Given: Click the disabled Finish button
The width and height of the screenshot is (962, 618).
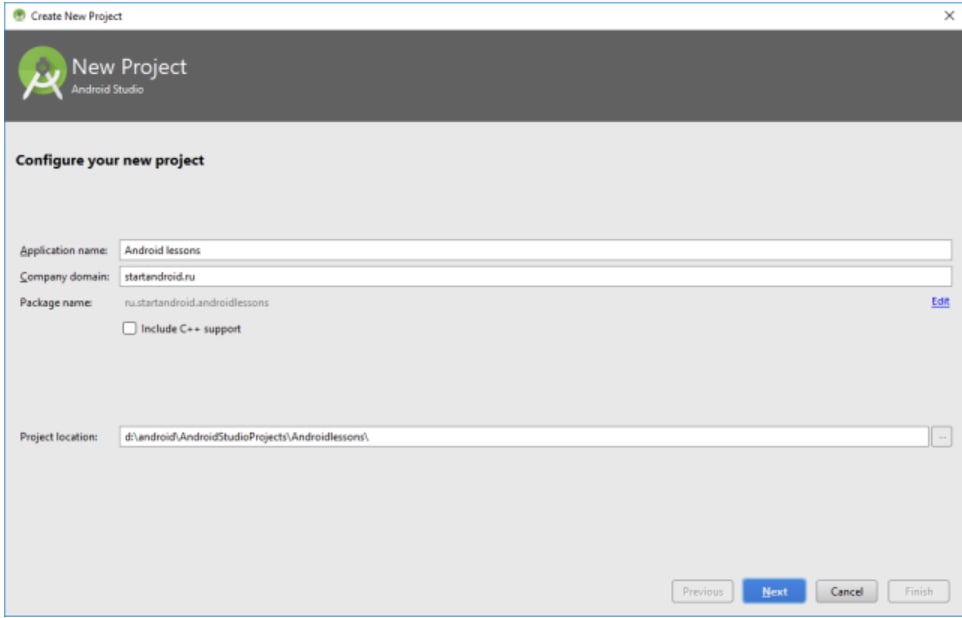Looking at the screenshot, I should click(x=918, y=591).
